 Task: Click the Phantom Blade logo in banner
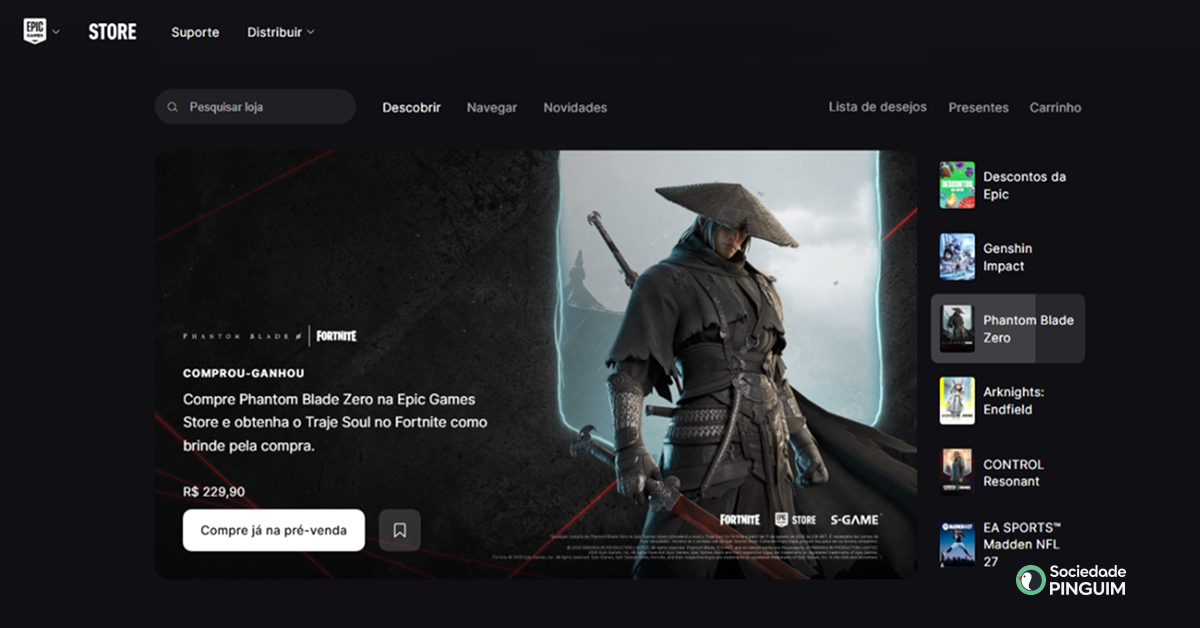click(242, 336)
